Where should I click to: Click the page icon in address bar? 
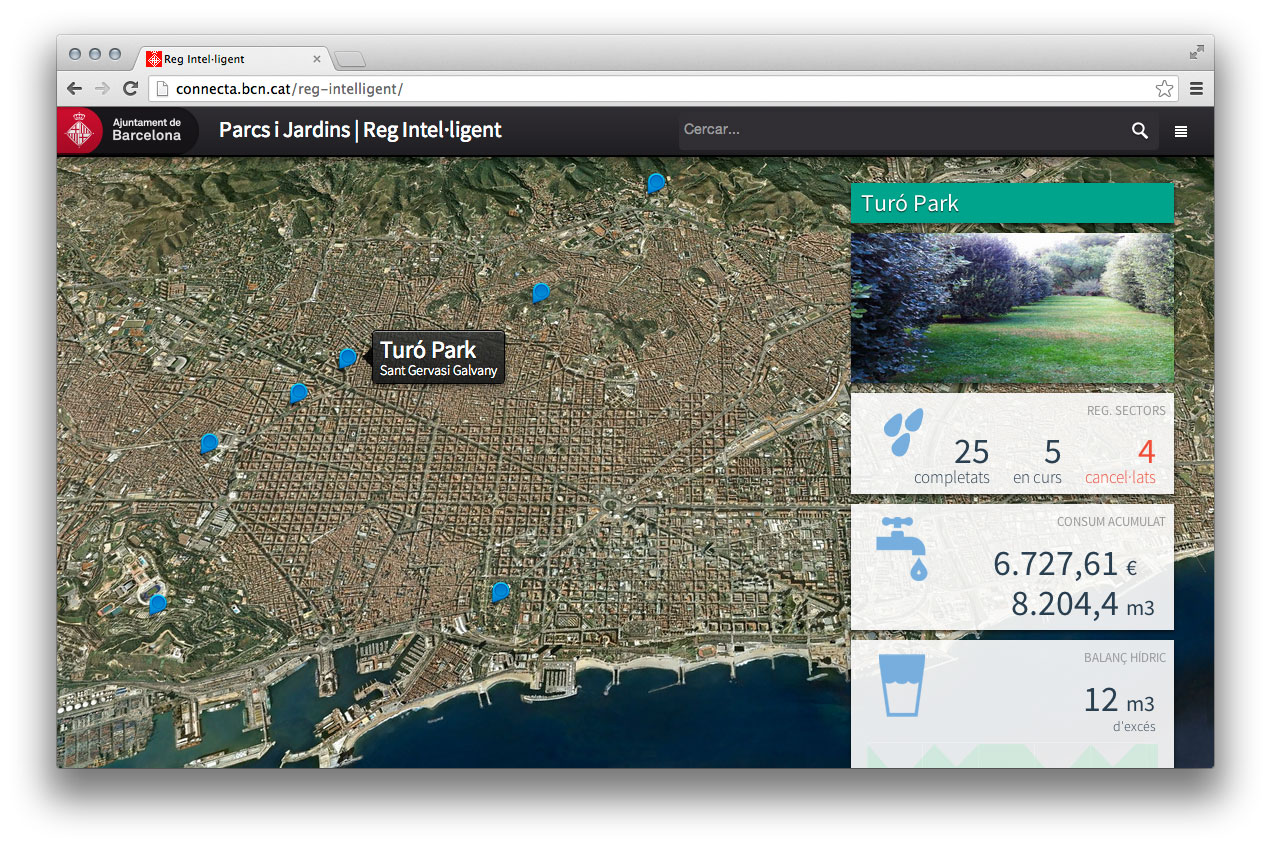(163, 89)
